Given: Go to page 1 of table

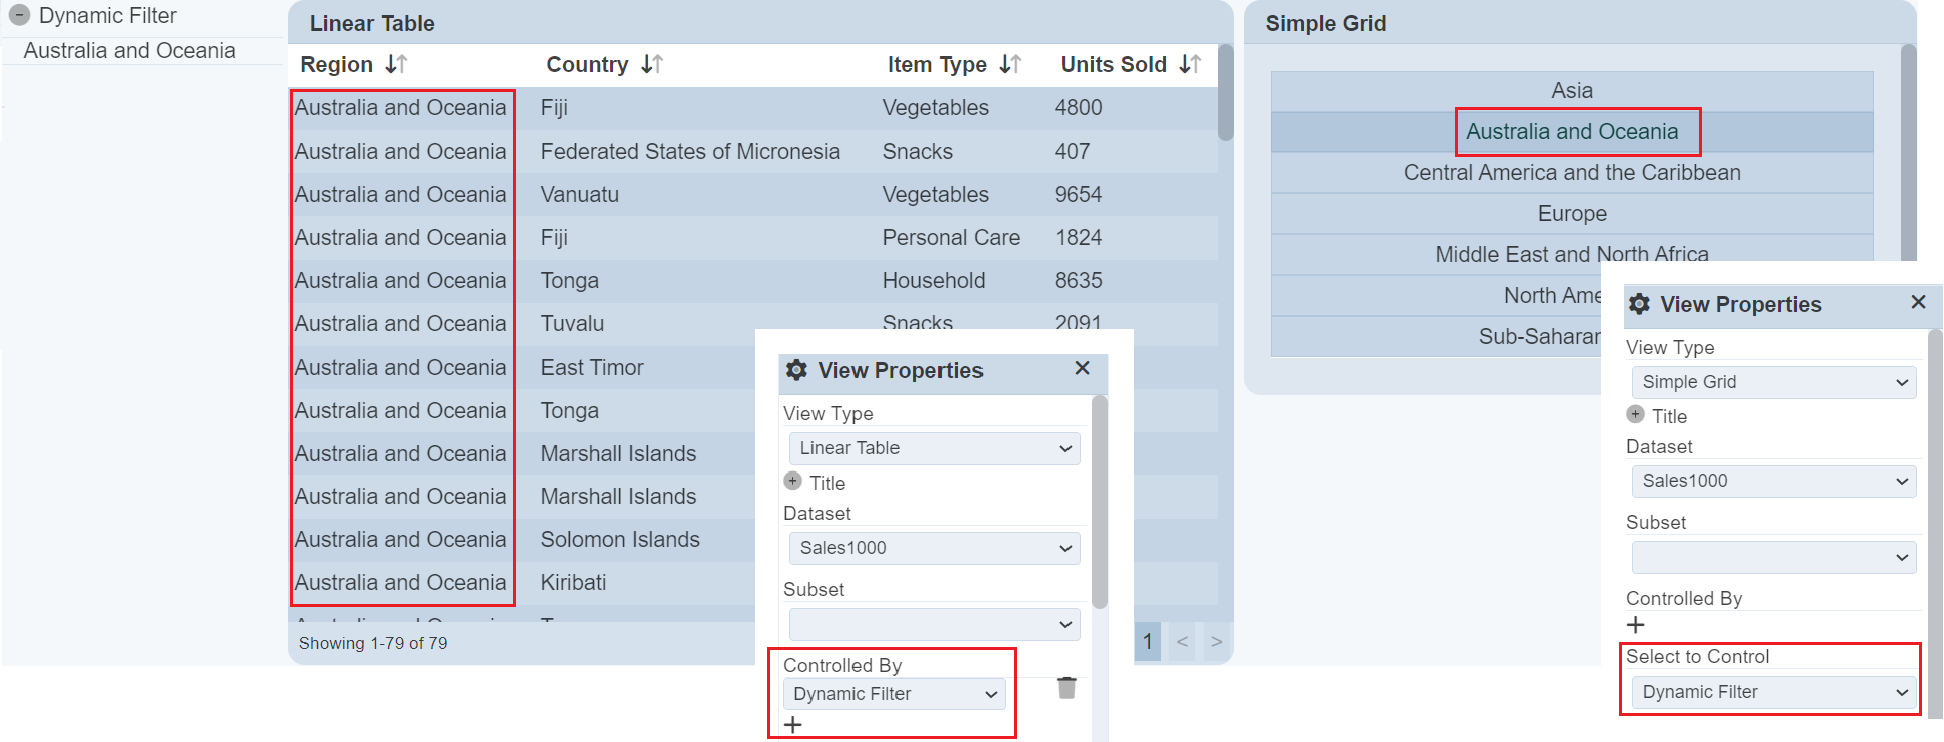Looking at the screenshot, I should pos(1148,642).
